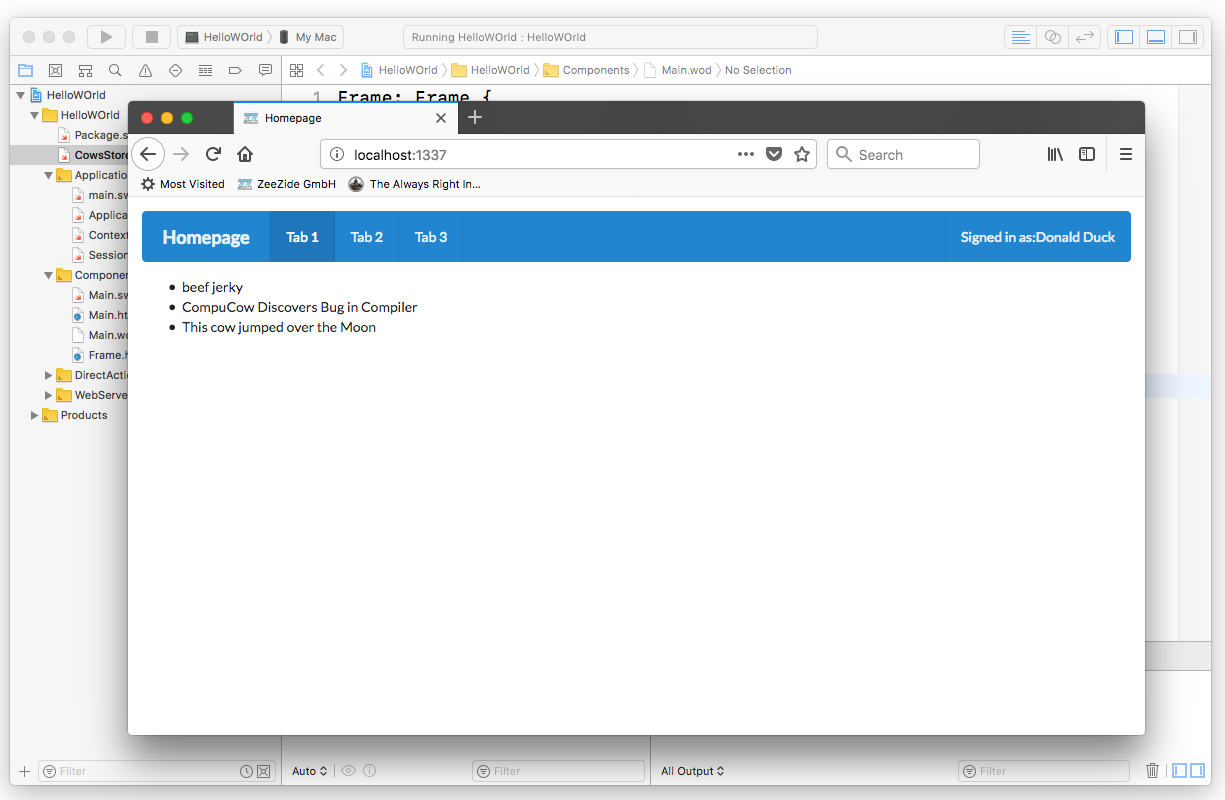Open the Project navigator in Xcode
The width and height of the screenshot is (1225, 800).
(x=26, y=70)
